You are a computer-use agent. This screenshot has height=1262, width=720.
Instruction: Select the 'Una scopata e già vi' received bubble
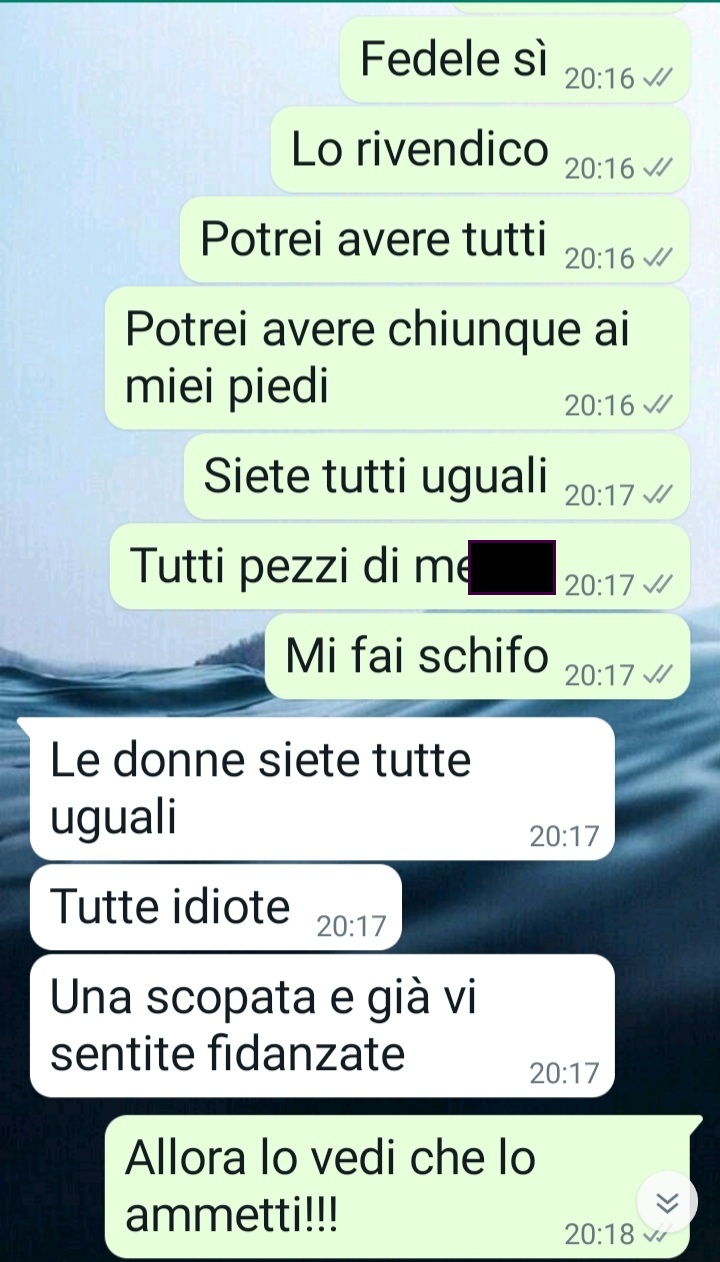tap(322, 1026)
